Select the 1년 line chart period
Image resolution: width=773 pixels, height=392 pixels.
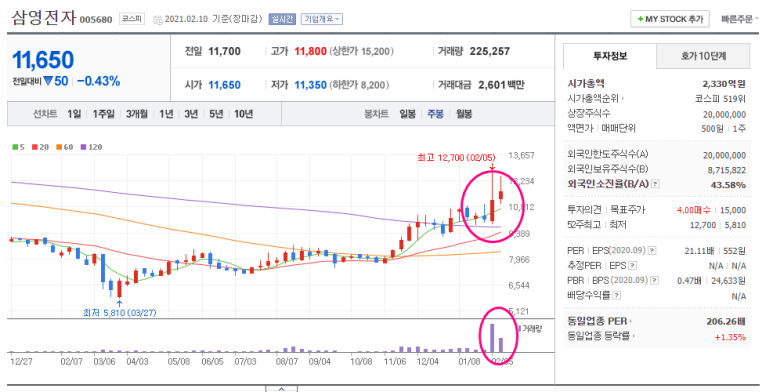point(166,114)
